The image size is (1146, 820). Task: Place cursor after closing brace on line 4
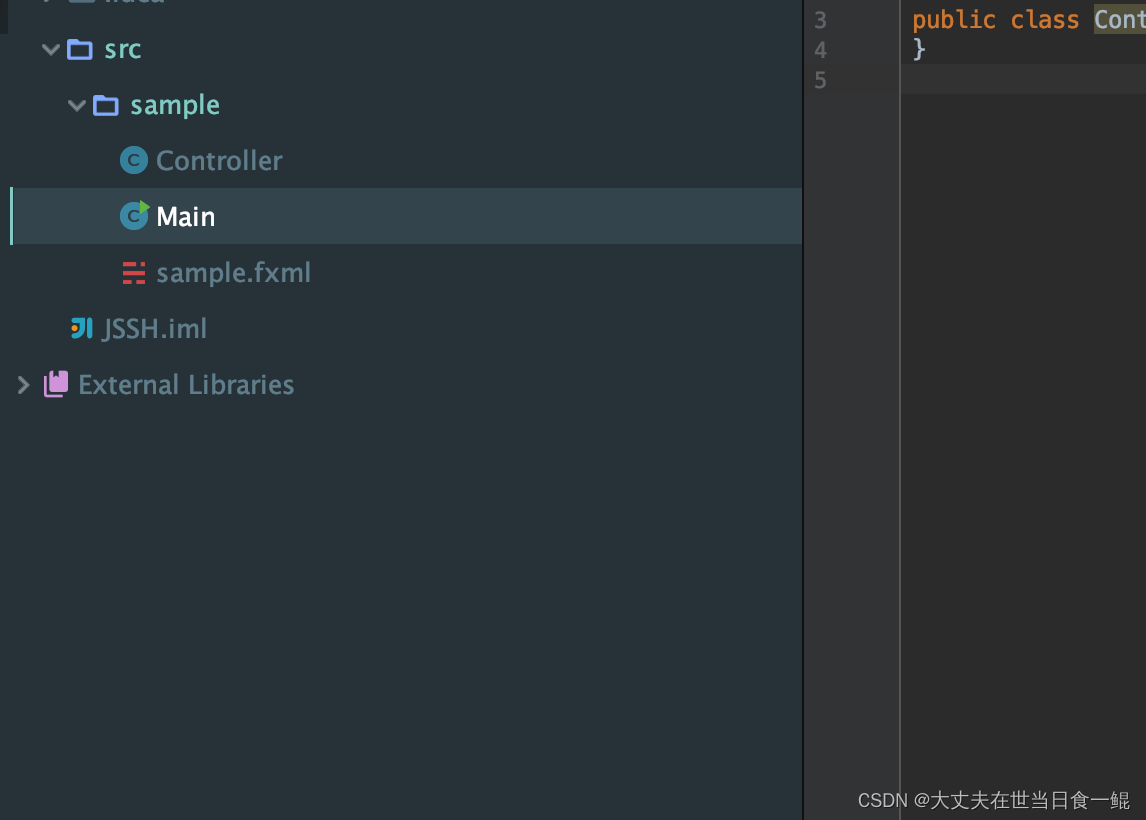pyautogui.click(x=928, y=50)
